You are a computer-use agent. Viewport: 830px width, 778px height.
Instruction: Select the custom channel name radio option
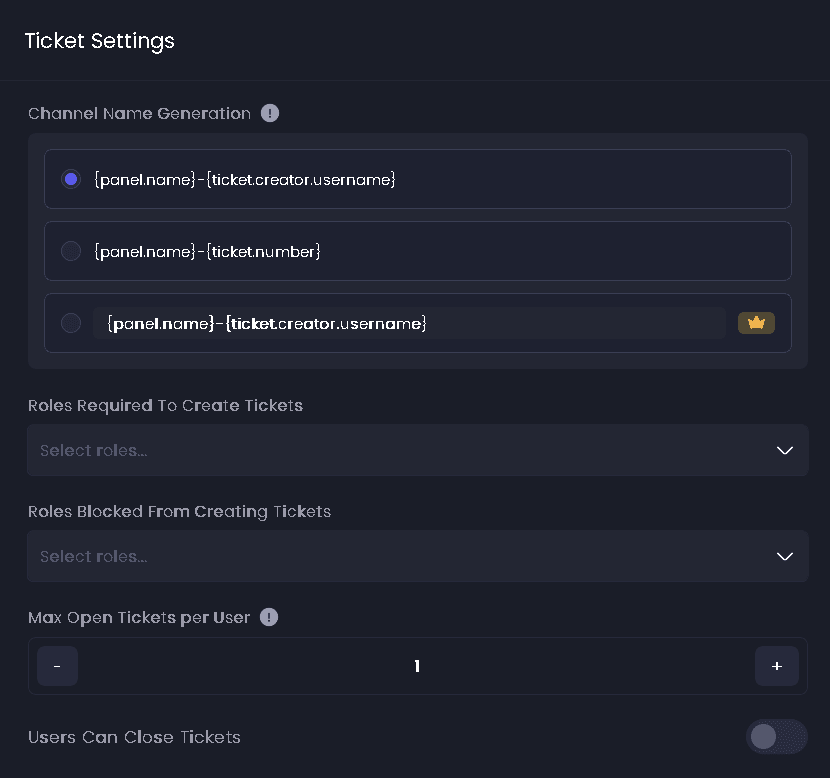71,322
